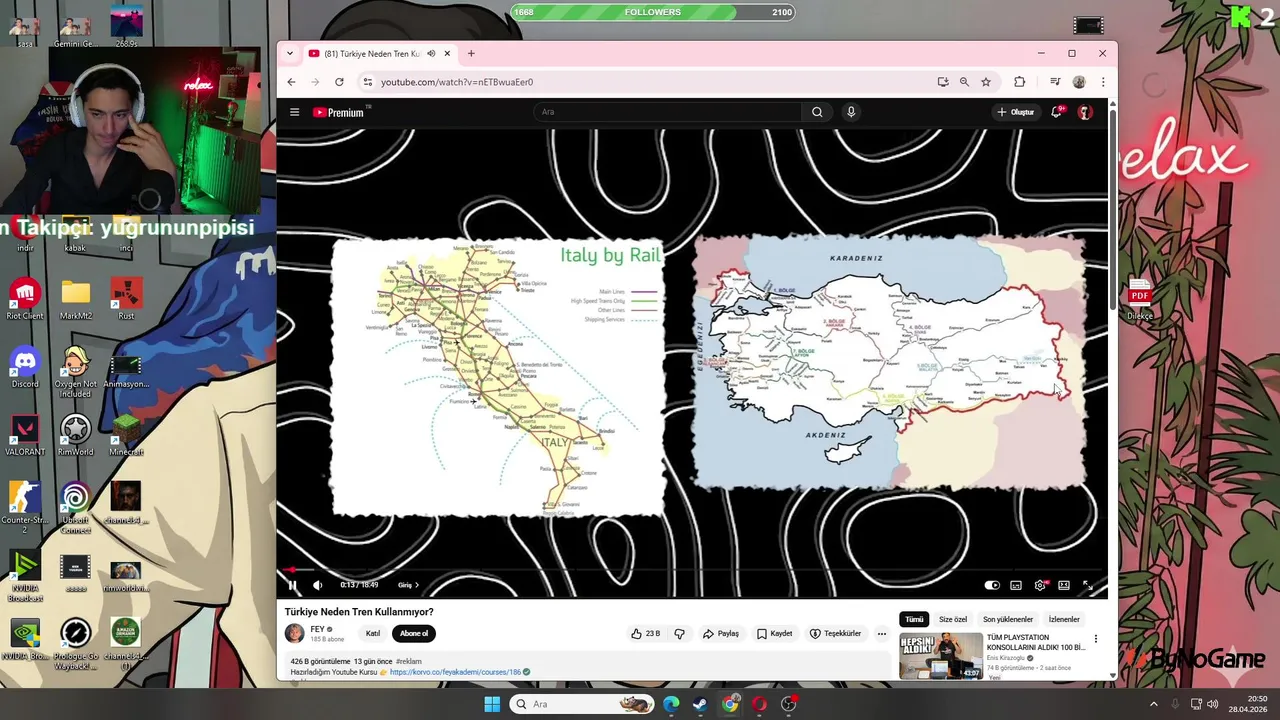Click the 'Teşekkürler' thanks button

tap(835, 633)
